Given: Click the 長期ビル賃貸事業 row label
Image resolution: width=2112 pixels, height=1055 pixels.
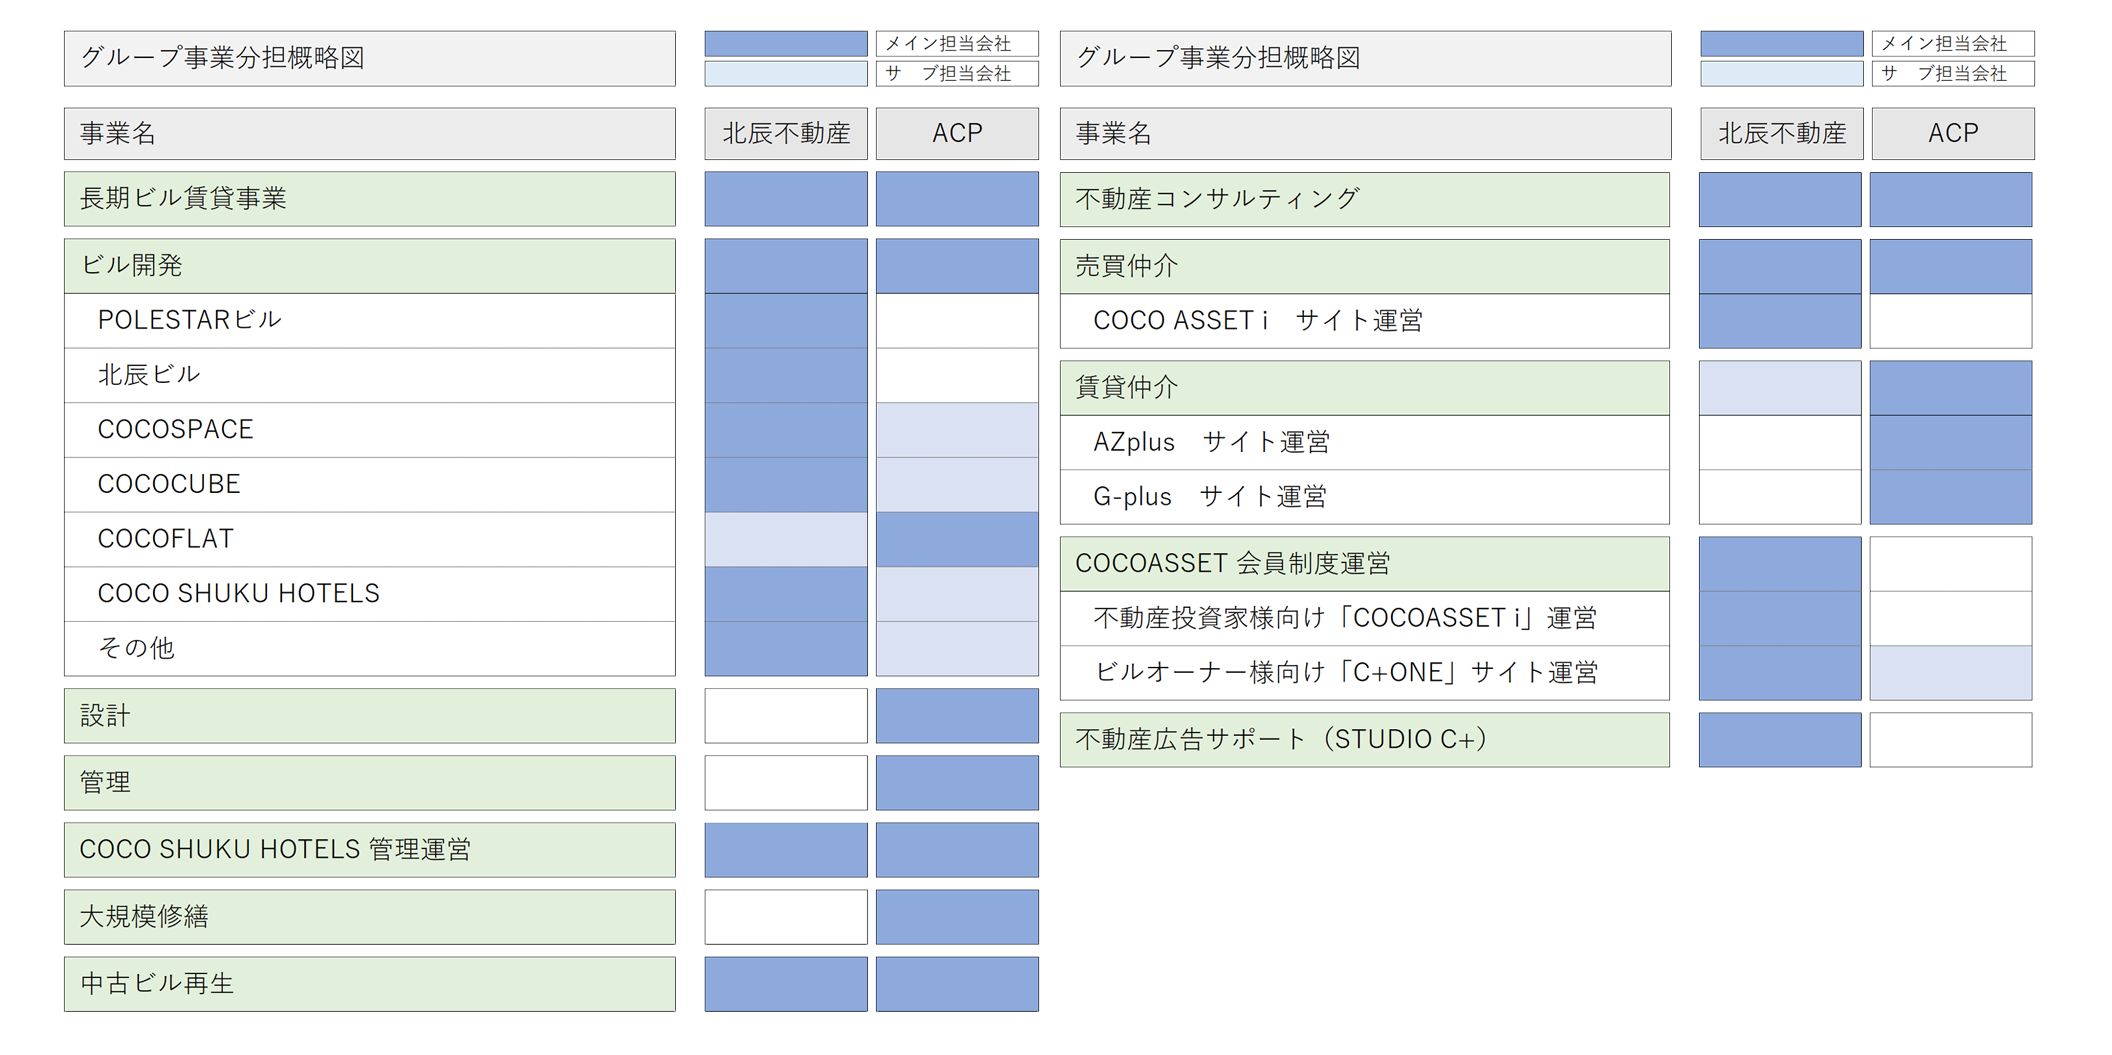Looking at the screenshot, I should tap(370, 199).
